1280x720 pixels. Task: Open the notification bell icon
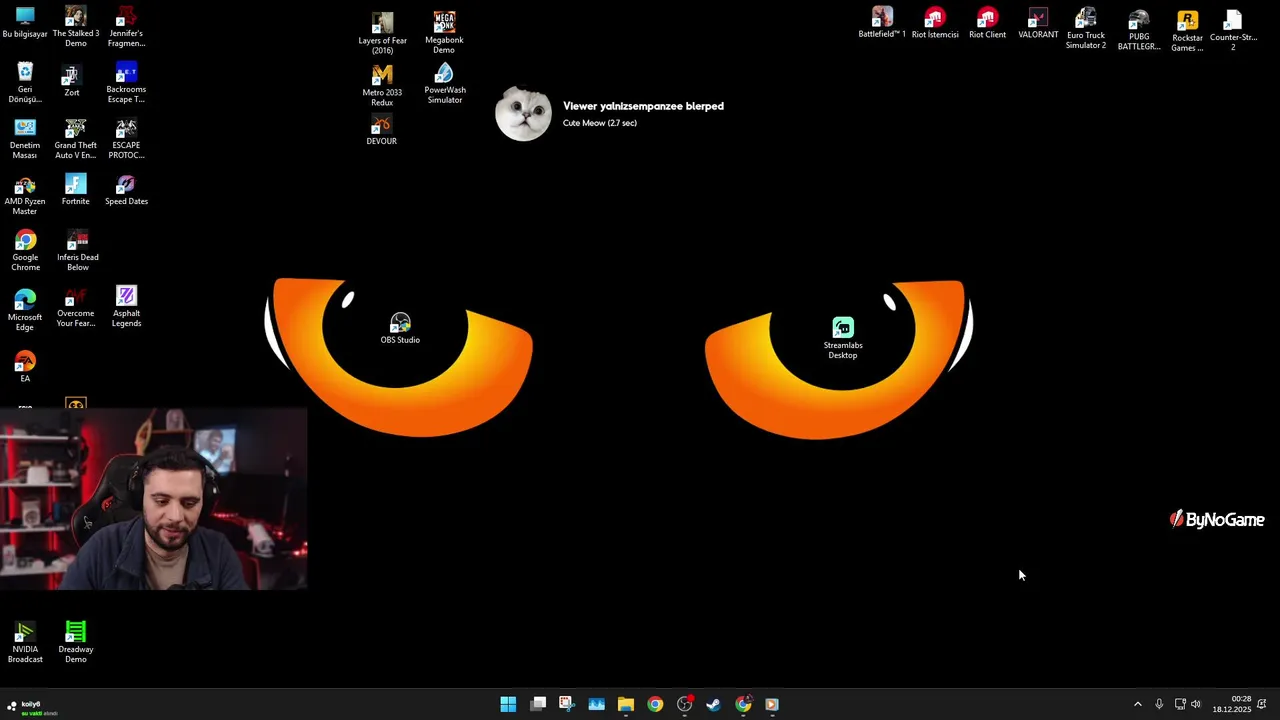tap(1262, 704)
